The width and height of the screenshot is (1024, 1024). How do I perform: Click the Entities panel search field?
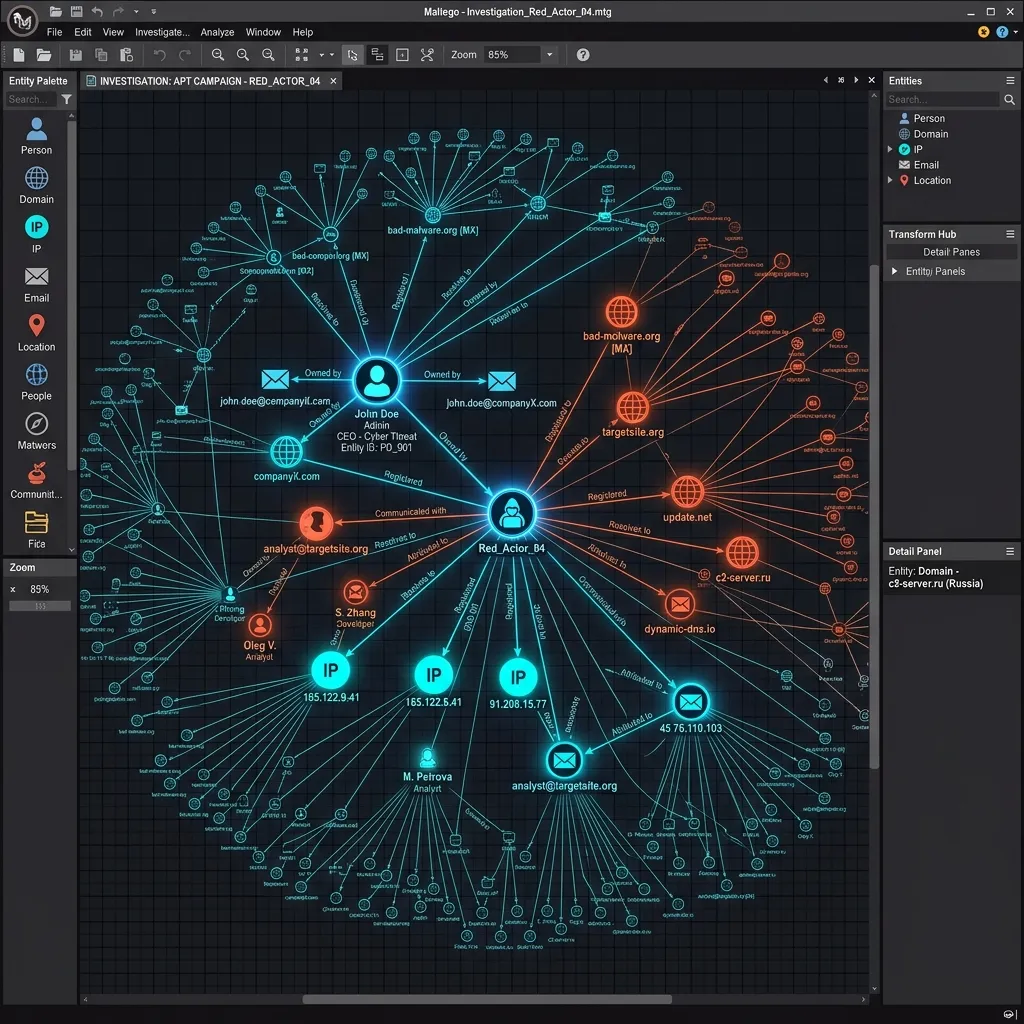click(x=942, y=99)
